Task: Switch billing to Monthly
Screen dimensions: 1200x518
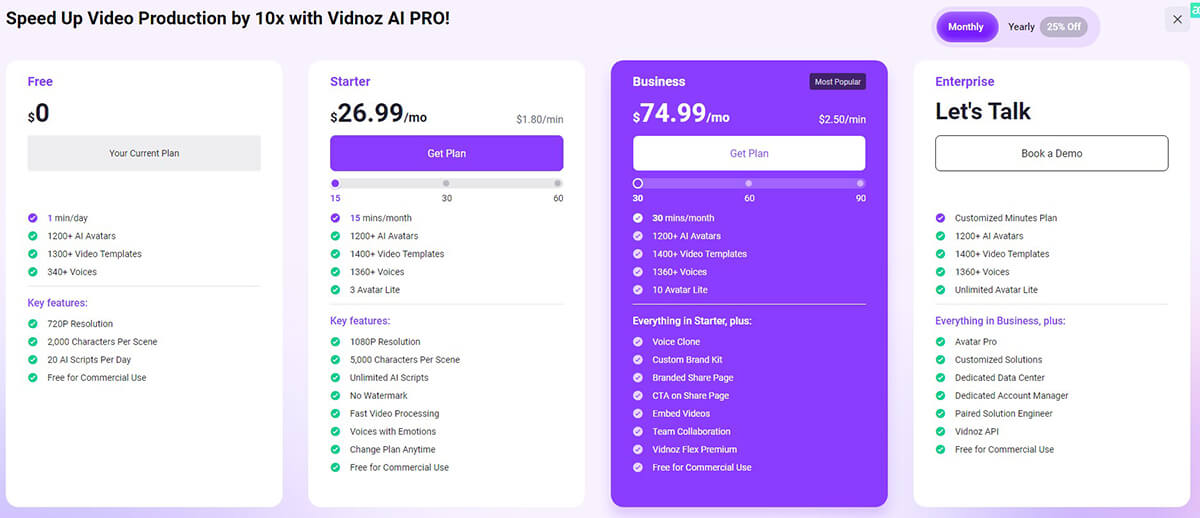Action: [x=966, y=27]
